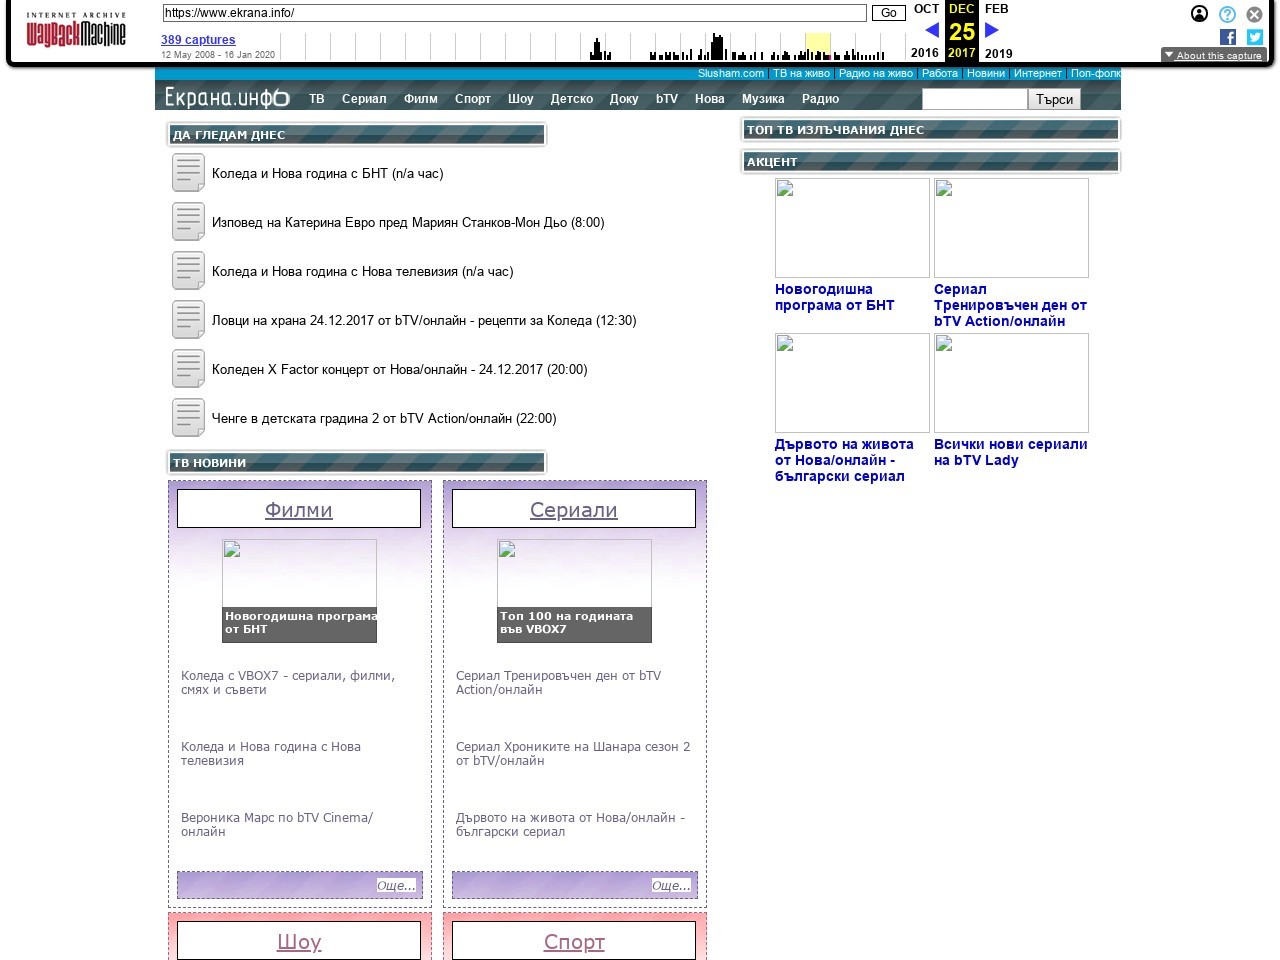The image size is (1280, 960).
Task: Click the Wayback URL address field
Action: click(514, 13)
